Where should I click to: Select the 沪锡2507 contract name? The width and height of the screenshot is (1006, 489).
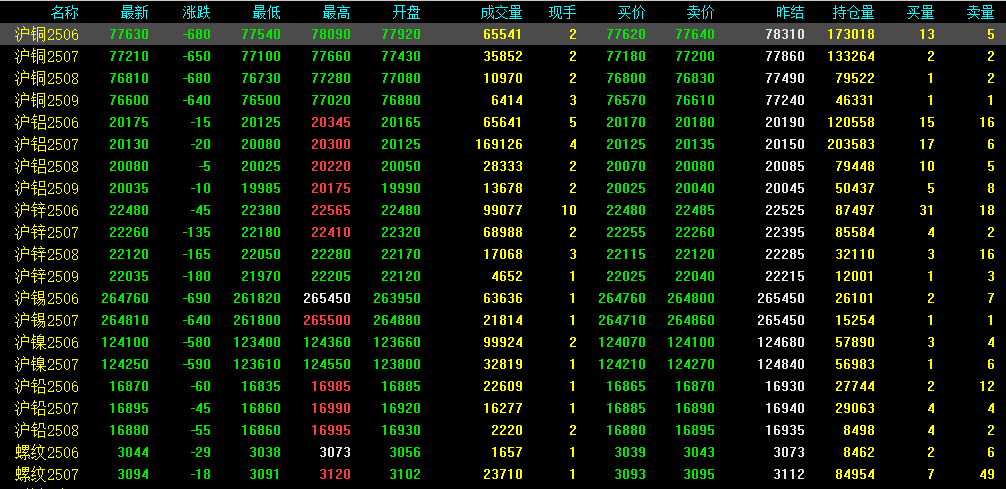(47, 320)
